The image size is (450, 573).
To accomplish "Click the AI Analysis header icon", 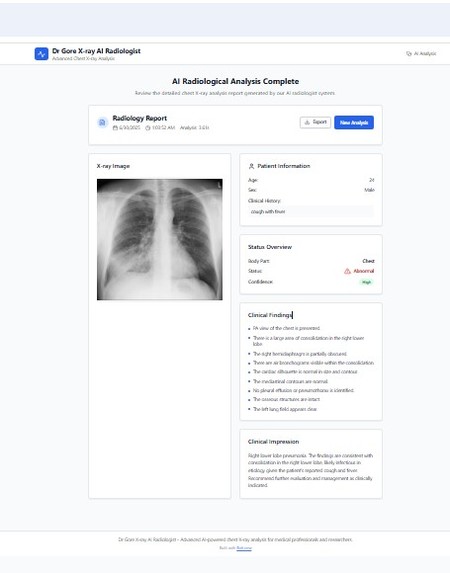I will point(409,54).
